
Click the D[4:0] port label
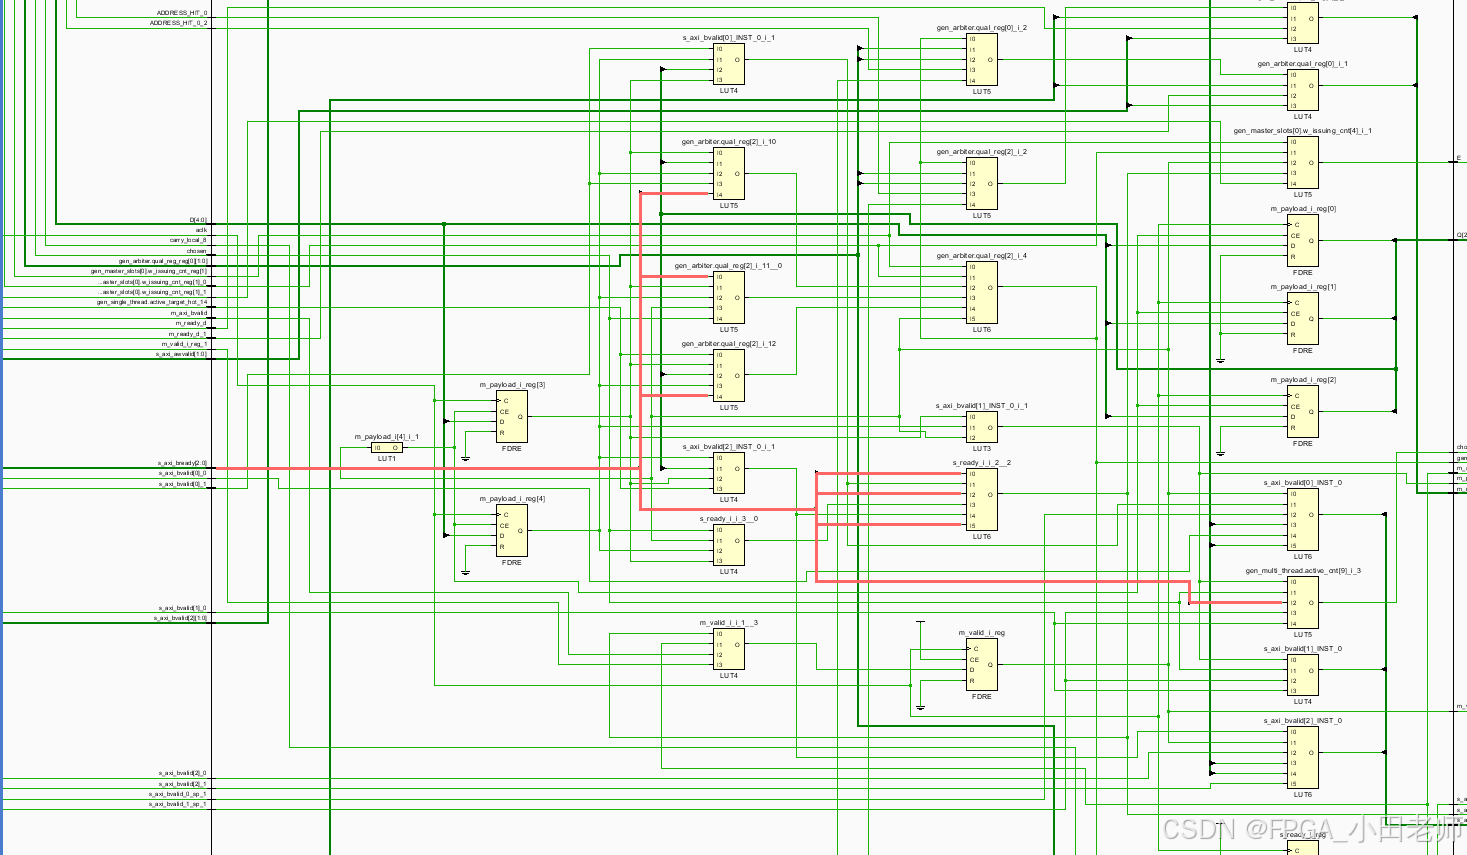(x=198, y=220)
